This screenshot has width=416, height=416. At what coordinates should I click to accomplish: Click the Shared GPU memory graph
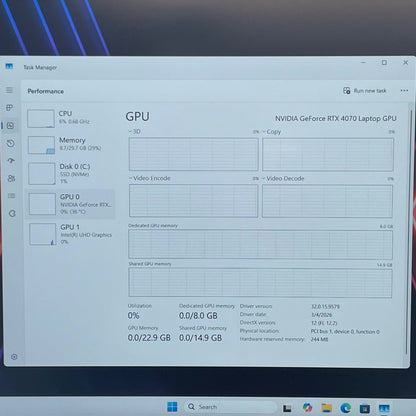(x=260, y=282)
